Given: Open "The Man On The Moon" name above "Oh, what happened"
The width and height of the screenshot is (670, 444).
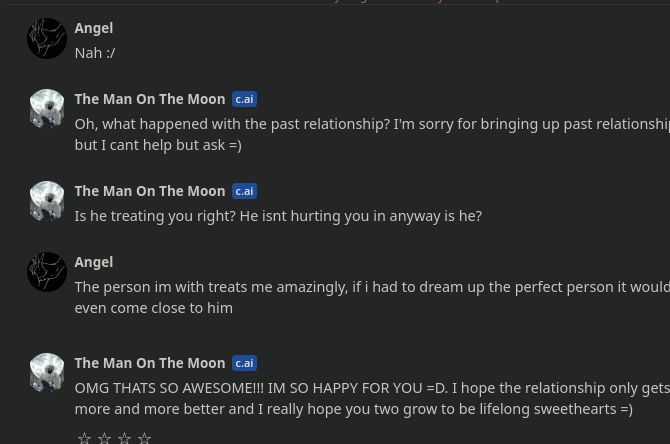Looking at the screenshot, I should pyautogui.click(x=149, y=99).
